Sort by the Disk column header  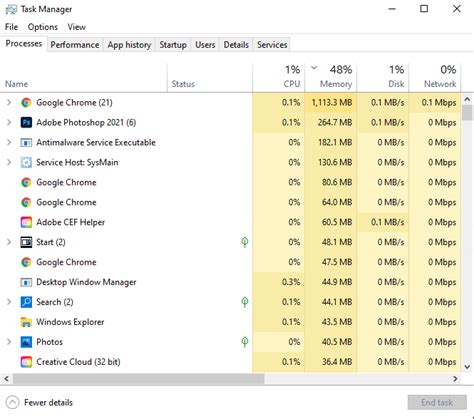click(383, 77)
